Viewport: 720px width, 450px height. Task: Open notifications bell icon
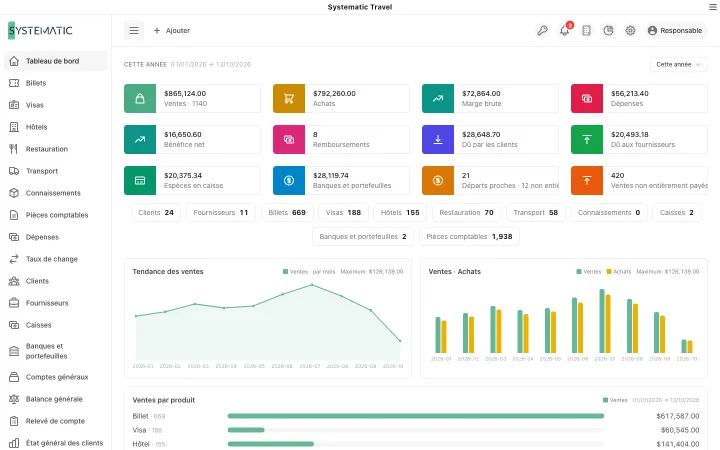coord(565,30)
